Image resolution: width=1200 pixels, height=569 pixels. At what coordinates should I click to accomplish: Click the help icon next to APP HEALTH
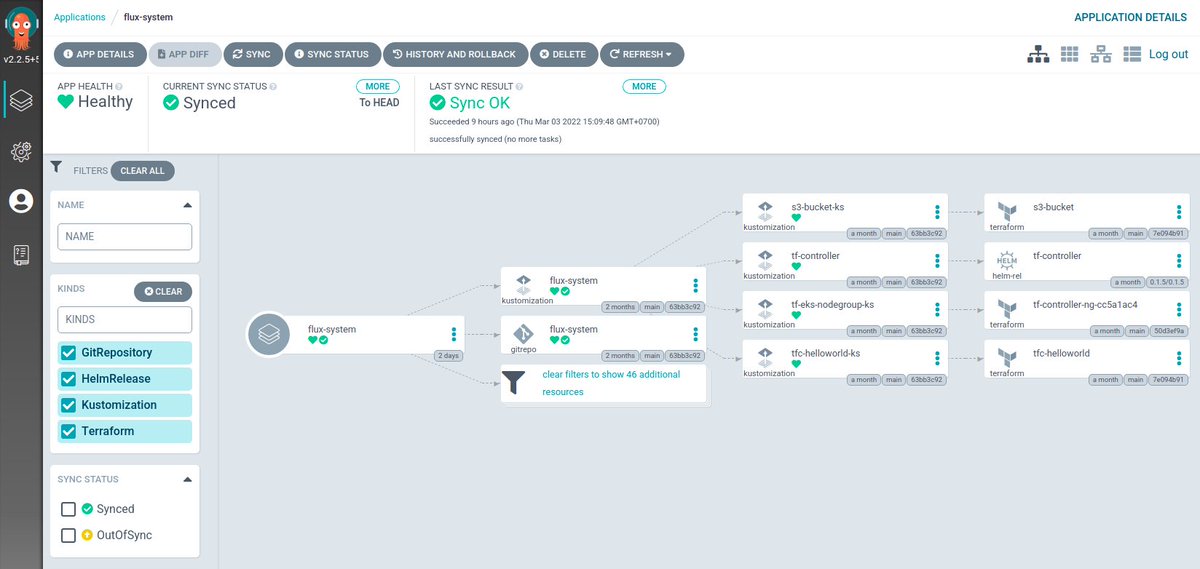(x=119, y=87)
